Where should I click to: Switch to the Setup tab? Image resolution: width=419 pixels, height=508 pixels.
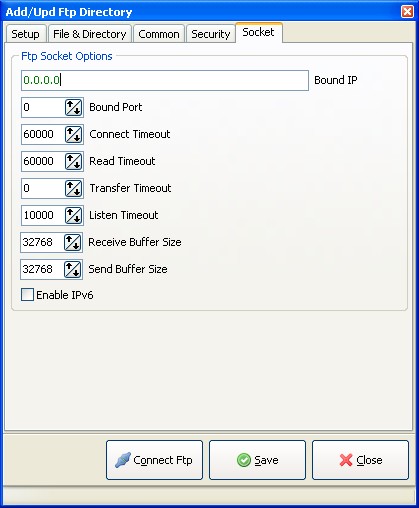pos(25,34)
